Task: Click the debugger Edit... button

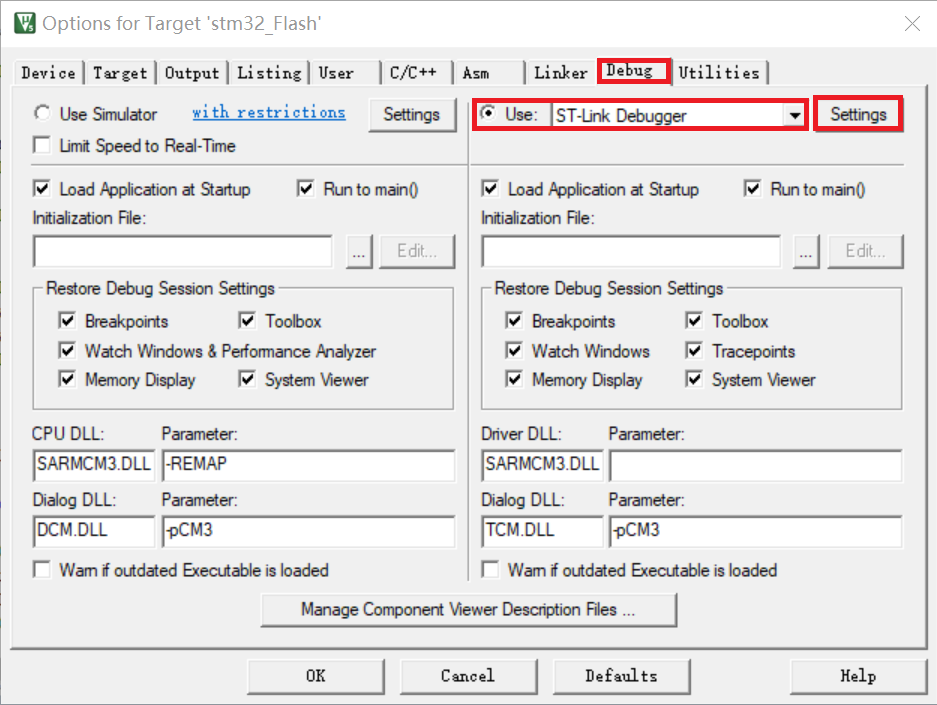Action: click(865, 252)
